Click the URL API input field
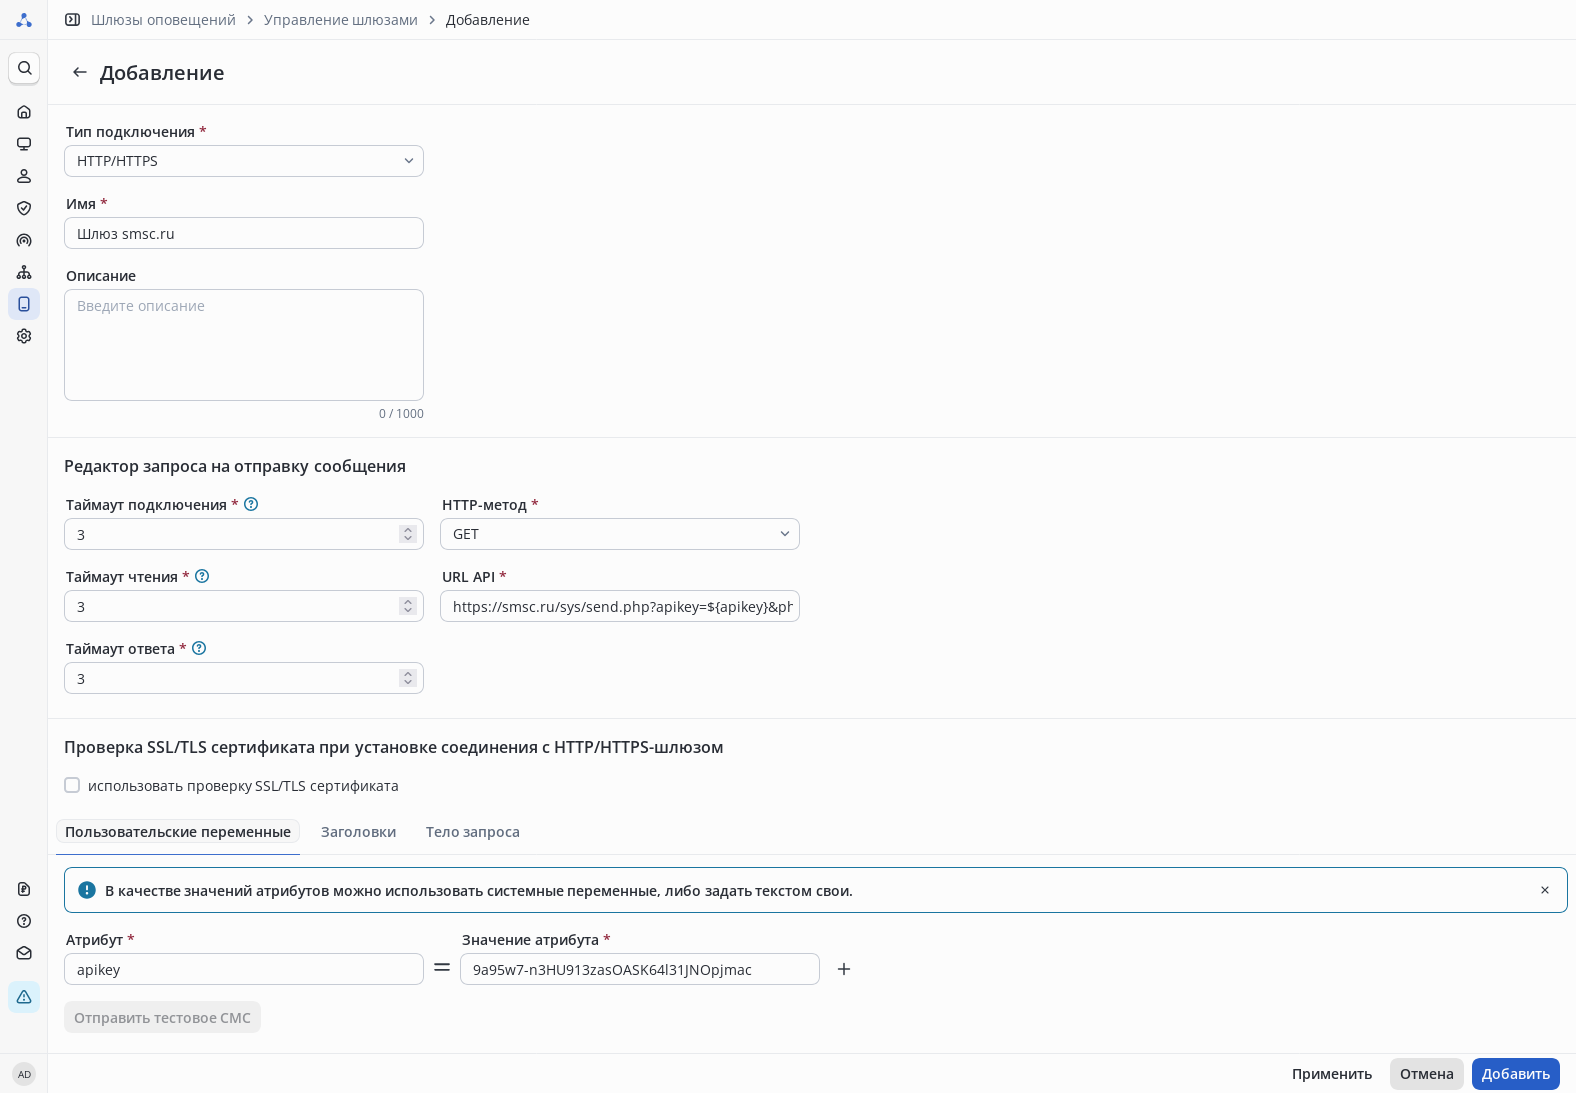Screen dimensions: 1576x1093 point(620,606)
